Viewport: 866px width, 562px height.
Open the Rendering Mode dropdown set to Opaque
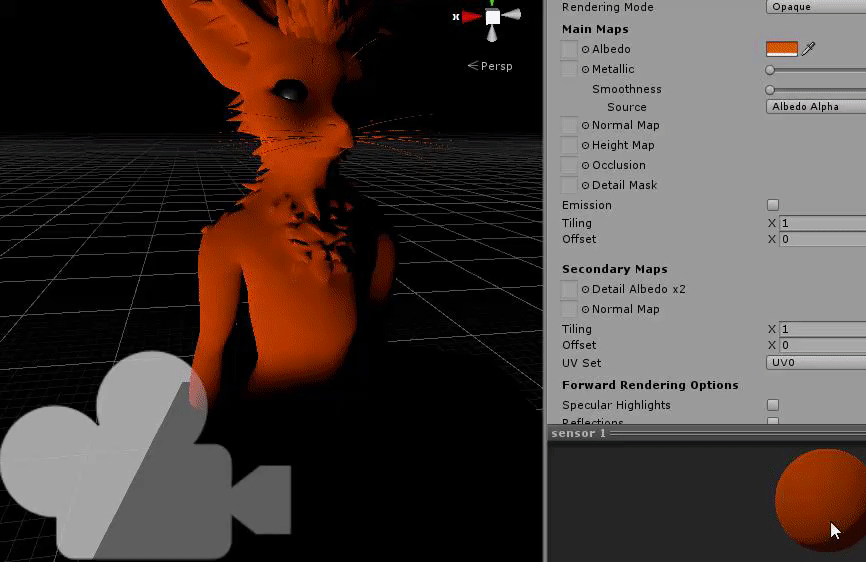pyautogui.click(x=816, y=7)
